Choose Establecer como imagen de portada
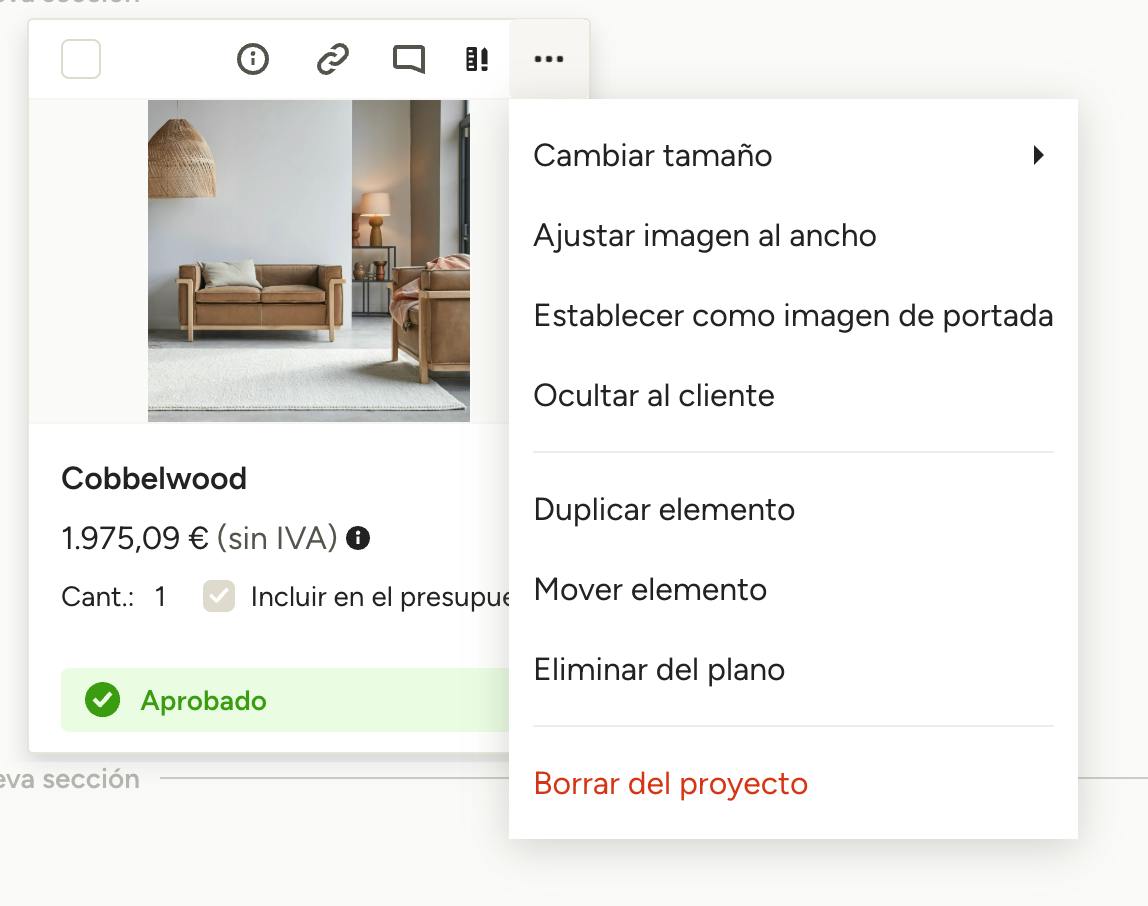 (x=793, y=316)
